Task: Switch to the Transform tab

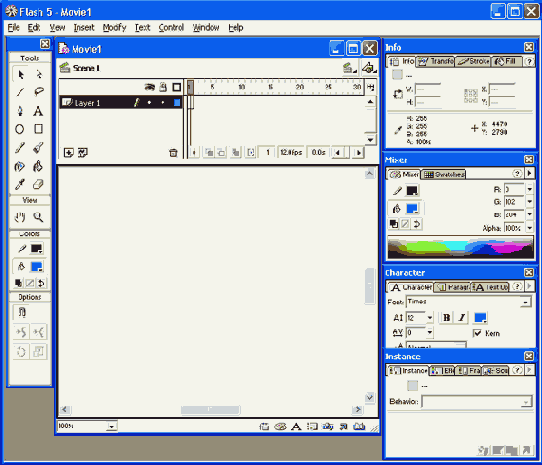Action: [435, 62]
